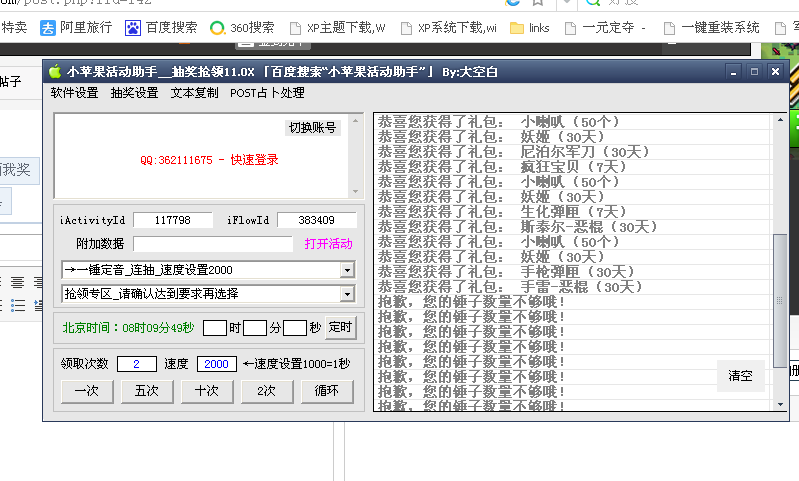Focus the iActivityId field showing 117798
Viewport: 799px width, 481px height.
(x=173, y=220)
